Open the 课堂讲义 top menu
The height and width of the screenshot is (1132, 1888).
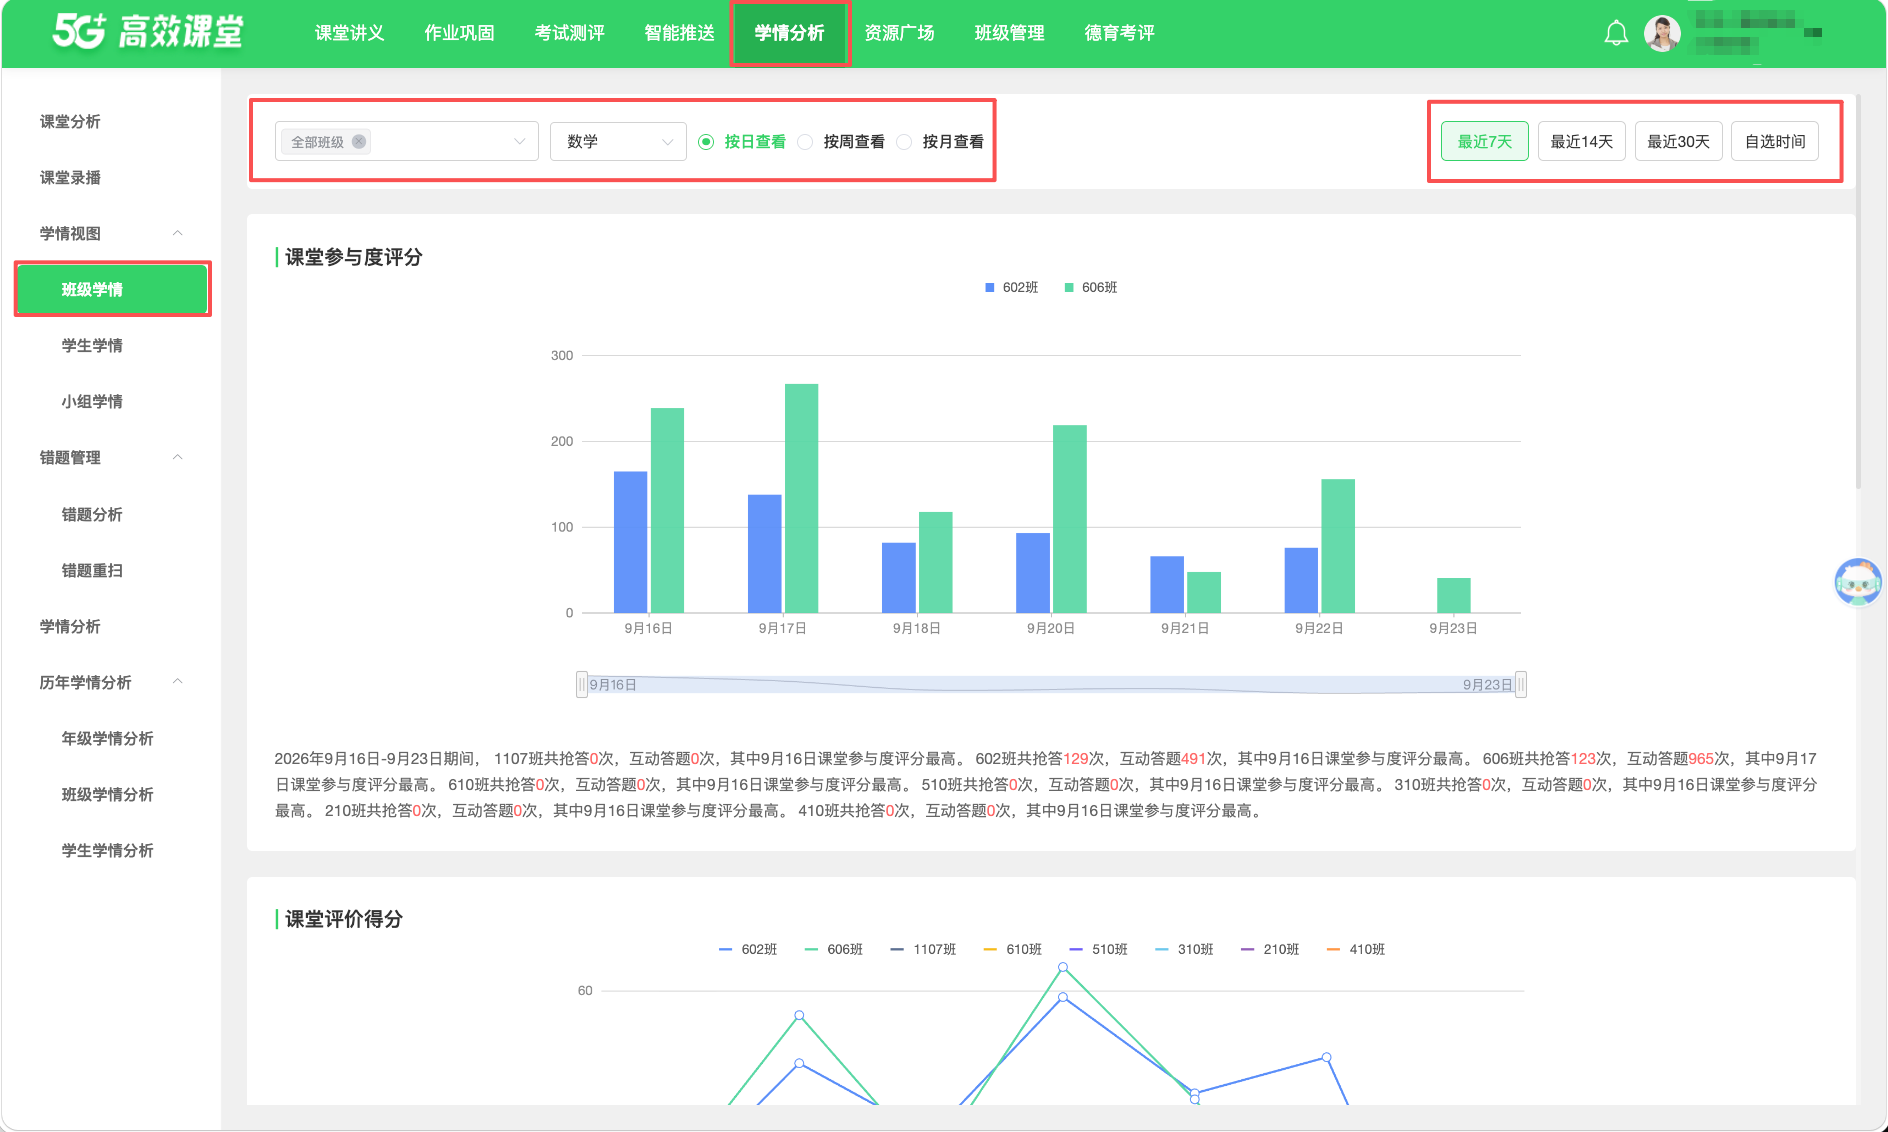[349, 33]
